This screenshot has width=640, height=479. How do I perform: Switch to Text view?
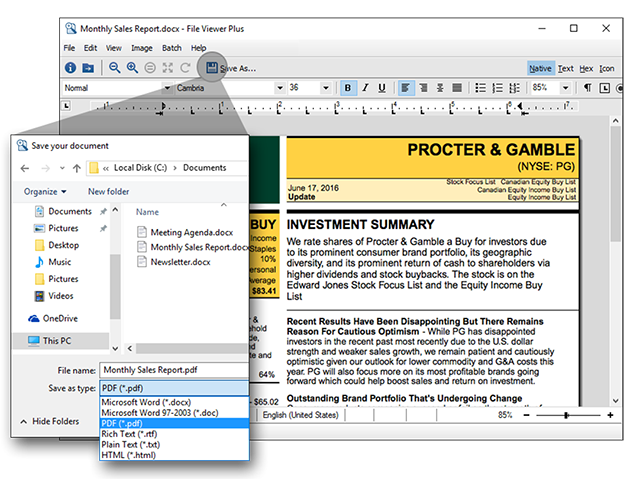[x=566, y=69]
